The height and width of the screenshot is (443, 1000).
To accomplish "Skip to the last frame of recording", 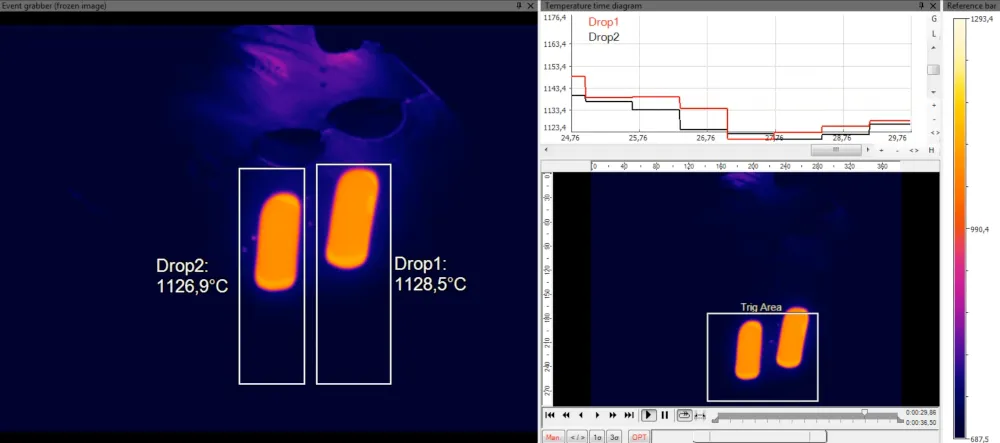I will click(x=629, y=415).
